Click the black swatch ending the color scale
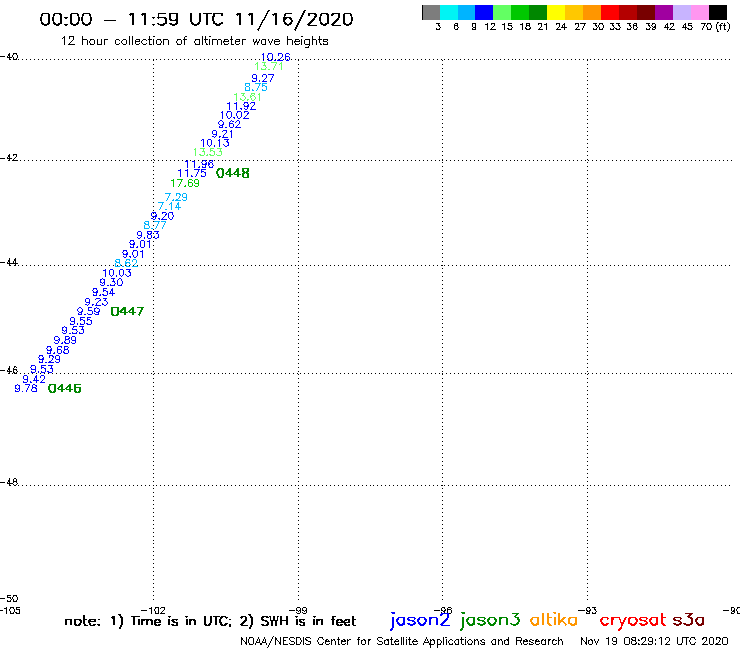 point(718,12)
